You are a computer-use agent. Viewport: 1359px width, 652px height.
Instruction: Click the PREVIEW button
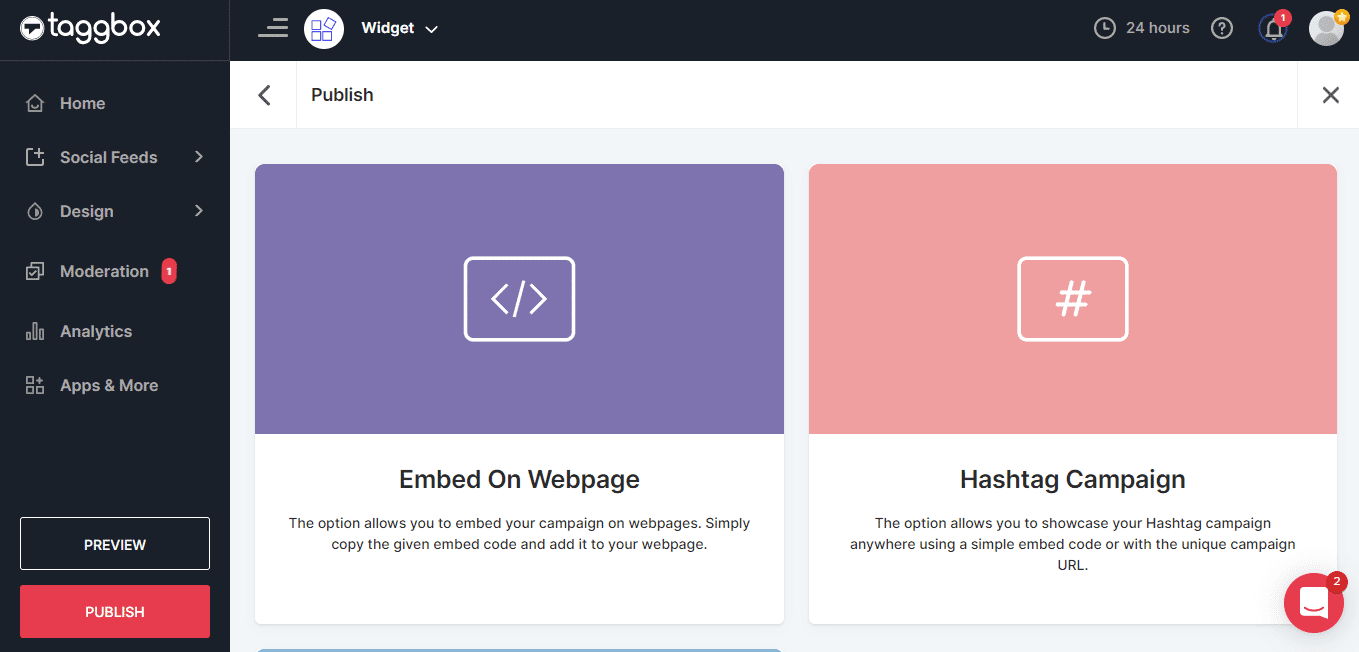115,544
